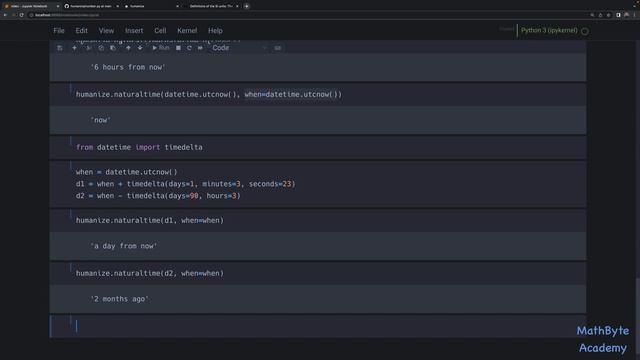Click the Python 3 (ipykernel) kernel name
The image size is (640, 360).
pyautogui.click(x=549, y=30)
